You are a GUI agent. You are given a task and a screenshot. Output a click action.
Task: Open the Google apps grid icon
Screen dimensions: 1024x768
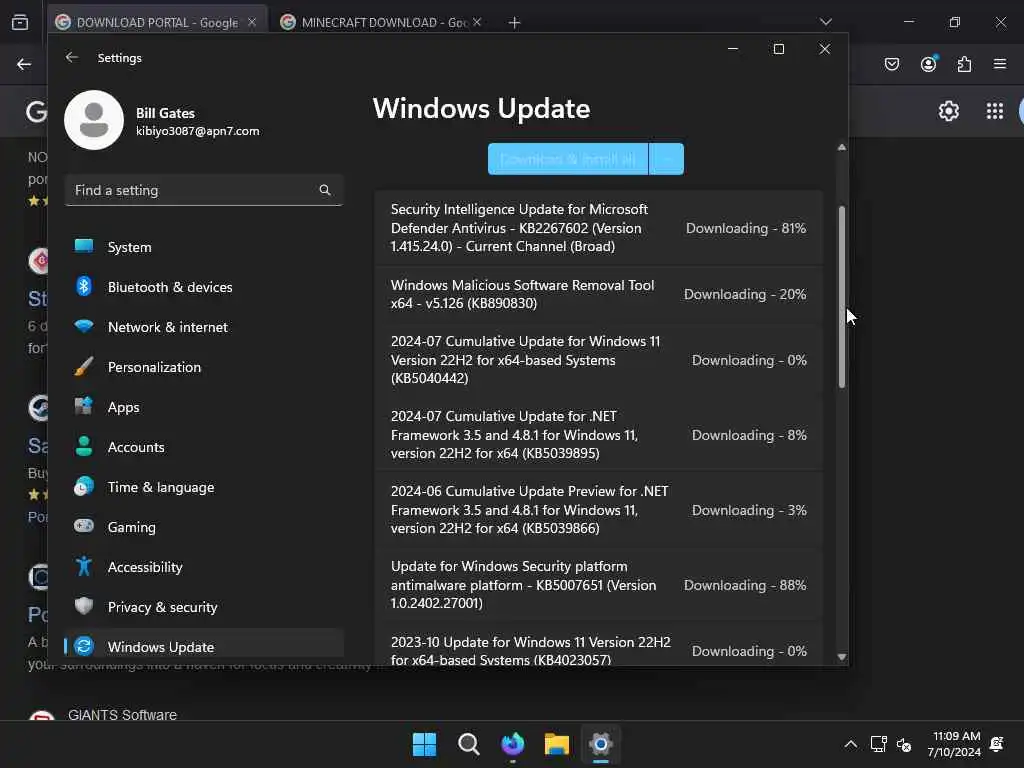coord(995,111)
